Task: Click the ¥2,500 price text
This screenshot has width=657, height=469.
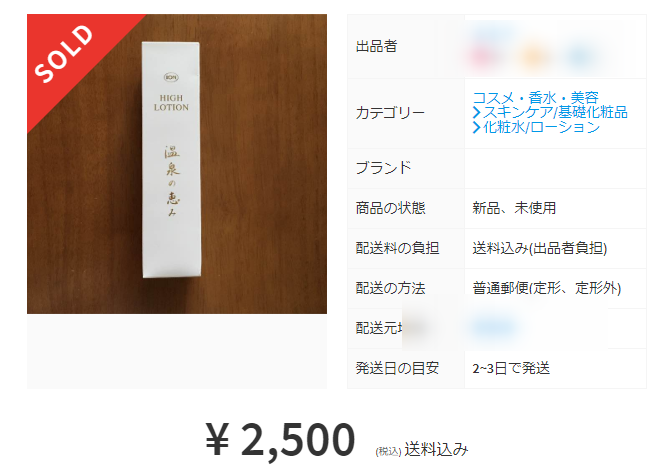Action: 280,440
